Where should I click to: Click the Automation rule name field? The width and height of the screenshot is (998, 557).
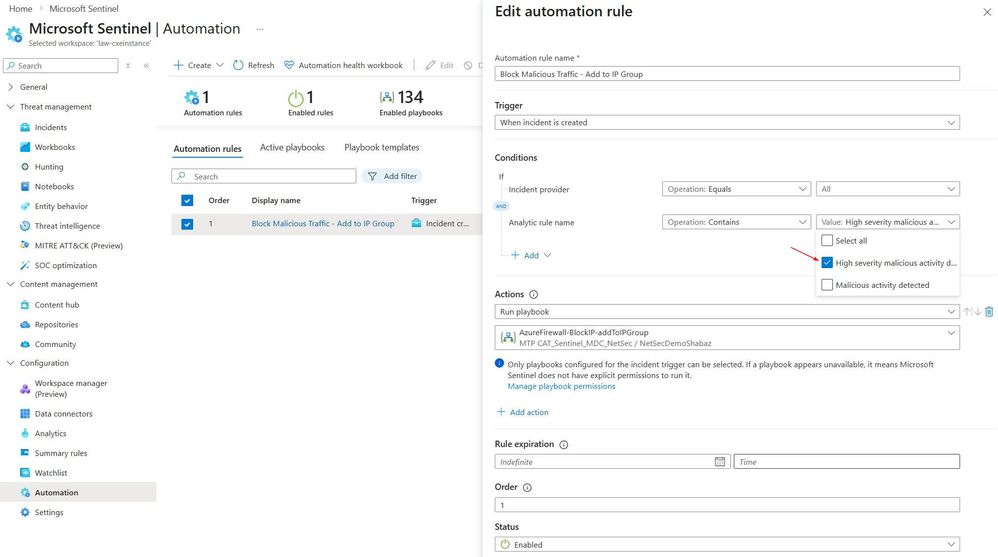click(x=727, y=74)
